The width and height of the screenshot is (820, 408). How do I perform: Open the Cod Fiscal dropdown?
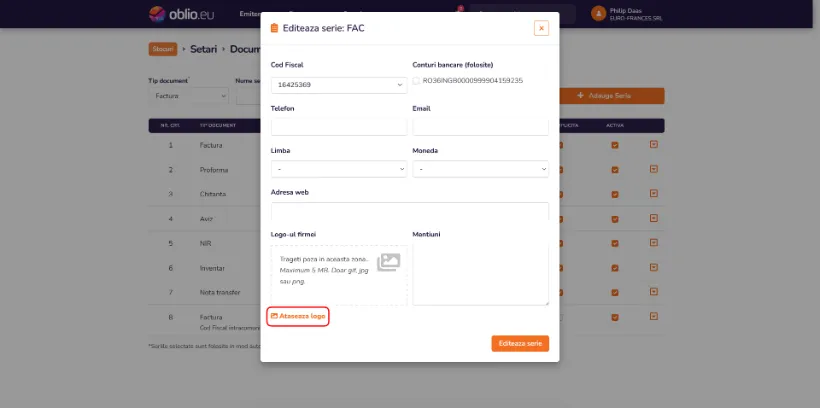click(339, 85)
